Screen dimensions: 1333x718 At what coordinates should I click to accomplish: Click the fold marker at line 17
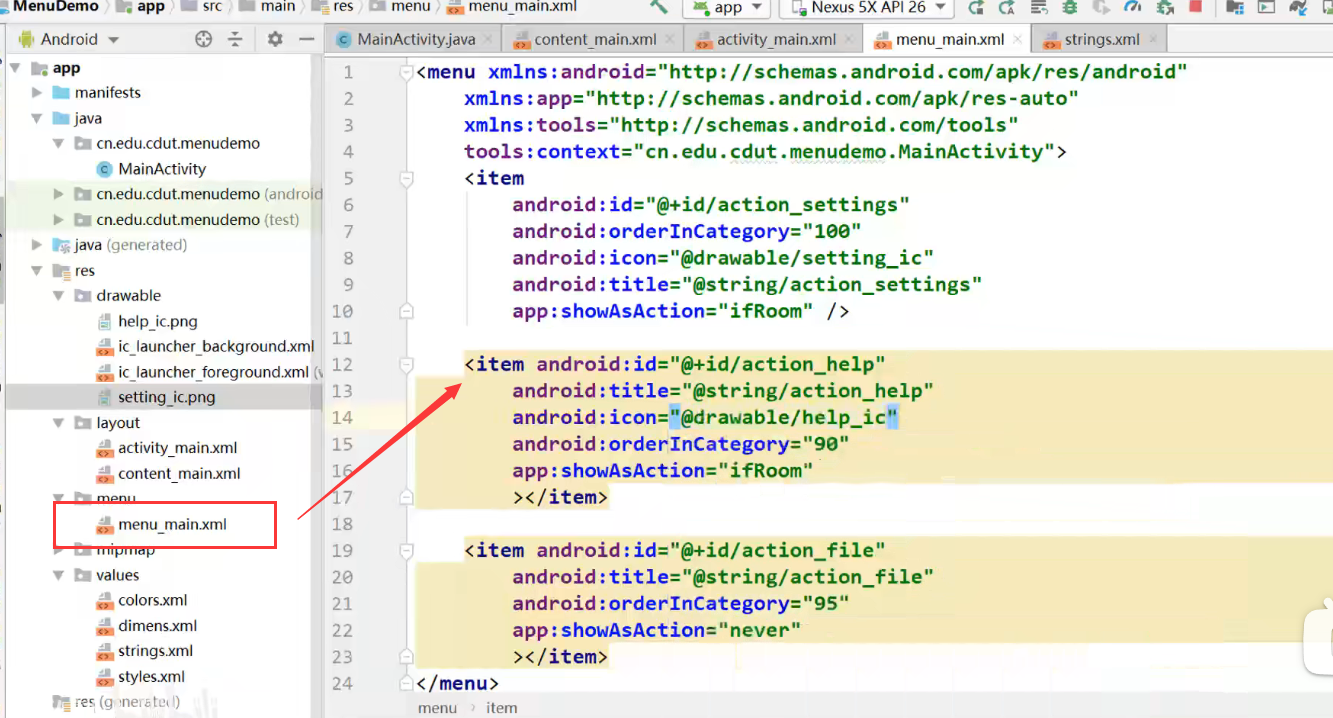pyautogui.click(x=406, y=497)
